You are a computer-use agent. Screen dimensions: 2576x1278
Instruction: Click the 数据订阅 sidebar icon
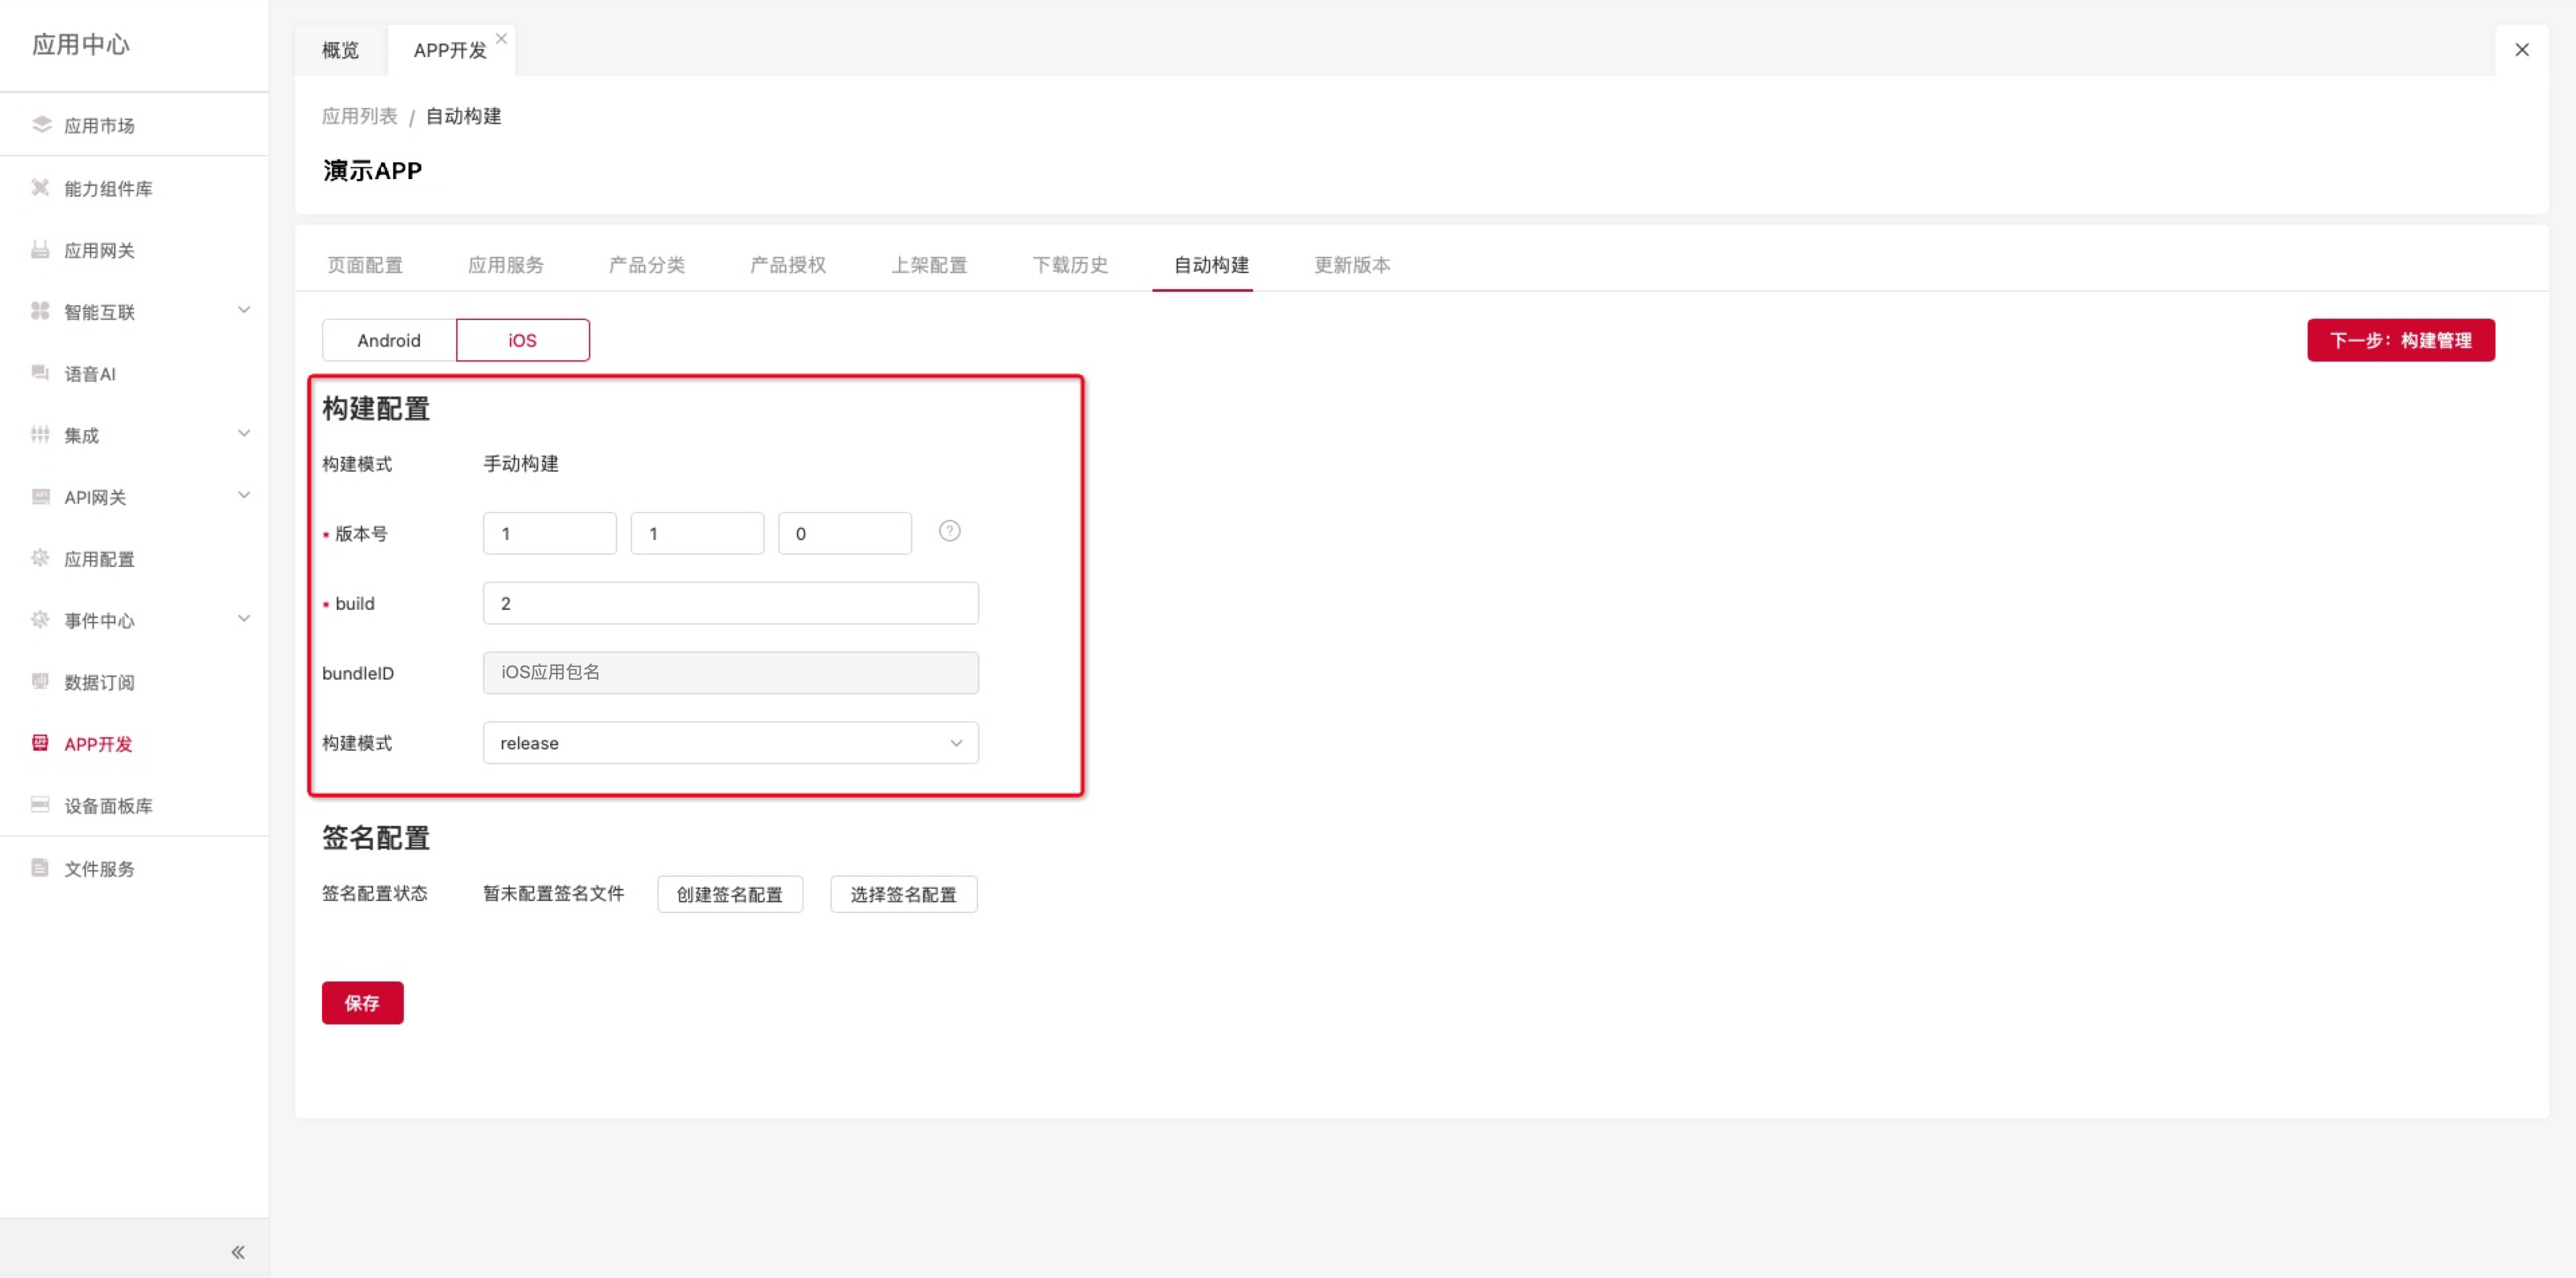point(40,681)
